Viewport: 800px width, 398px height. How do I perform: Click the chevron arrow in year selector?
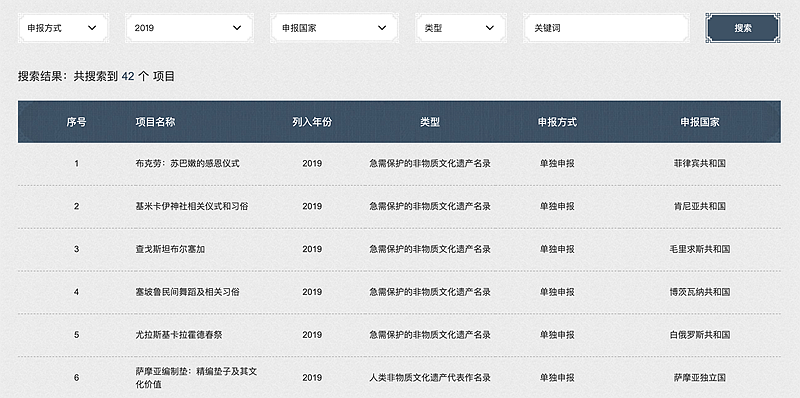coord(237,28)
